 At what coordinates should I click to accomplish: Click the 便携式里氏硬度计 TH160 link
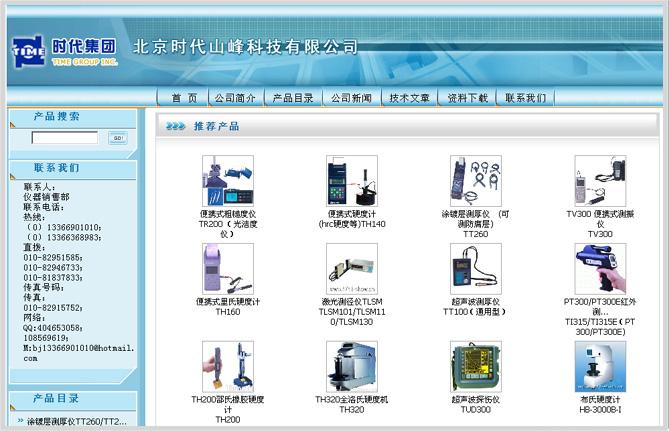click(x=228, y=307)
